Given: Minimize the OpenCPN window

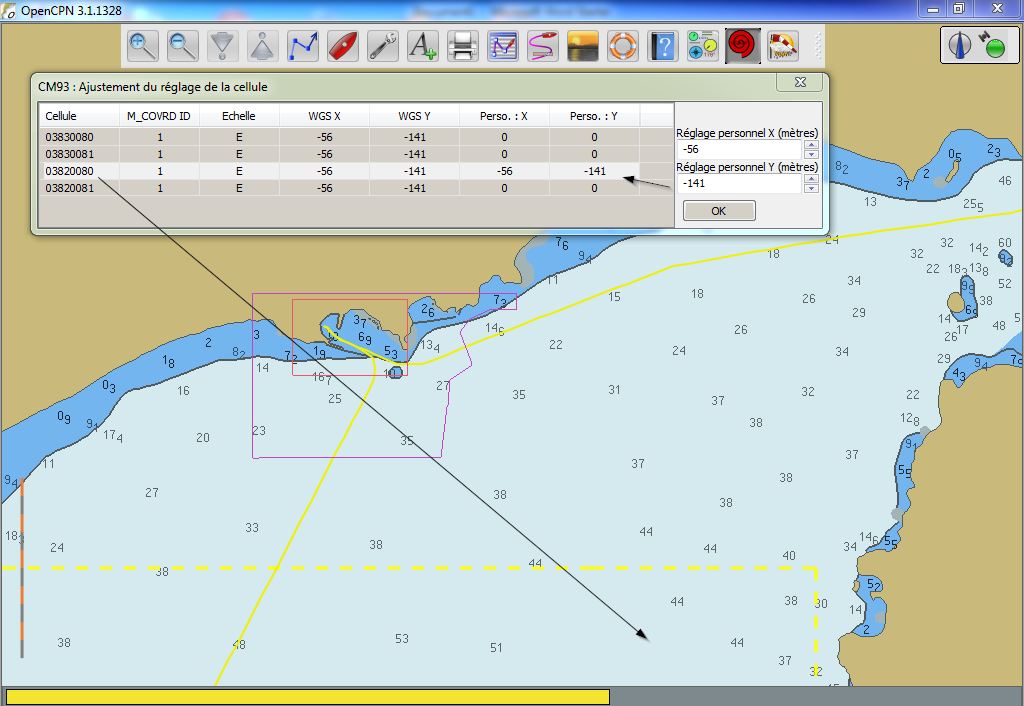Looking at the screenshot, I should click(x=933, y=9).
